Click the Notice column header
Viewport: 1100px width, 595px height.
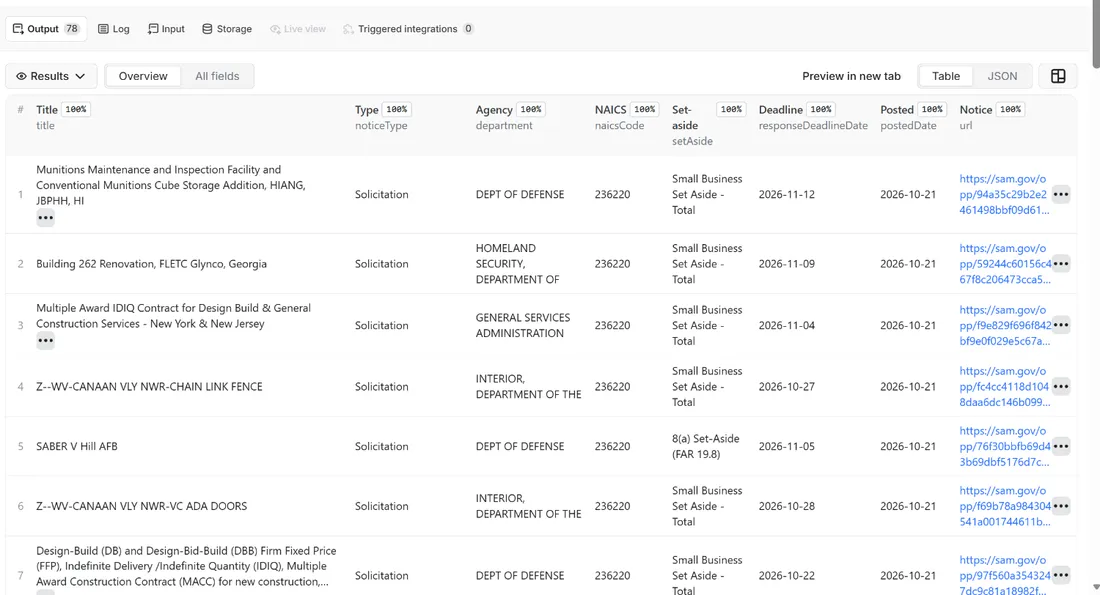[x=975, y=109]
